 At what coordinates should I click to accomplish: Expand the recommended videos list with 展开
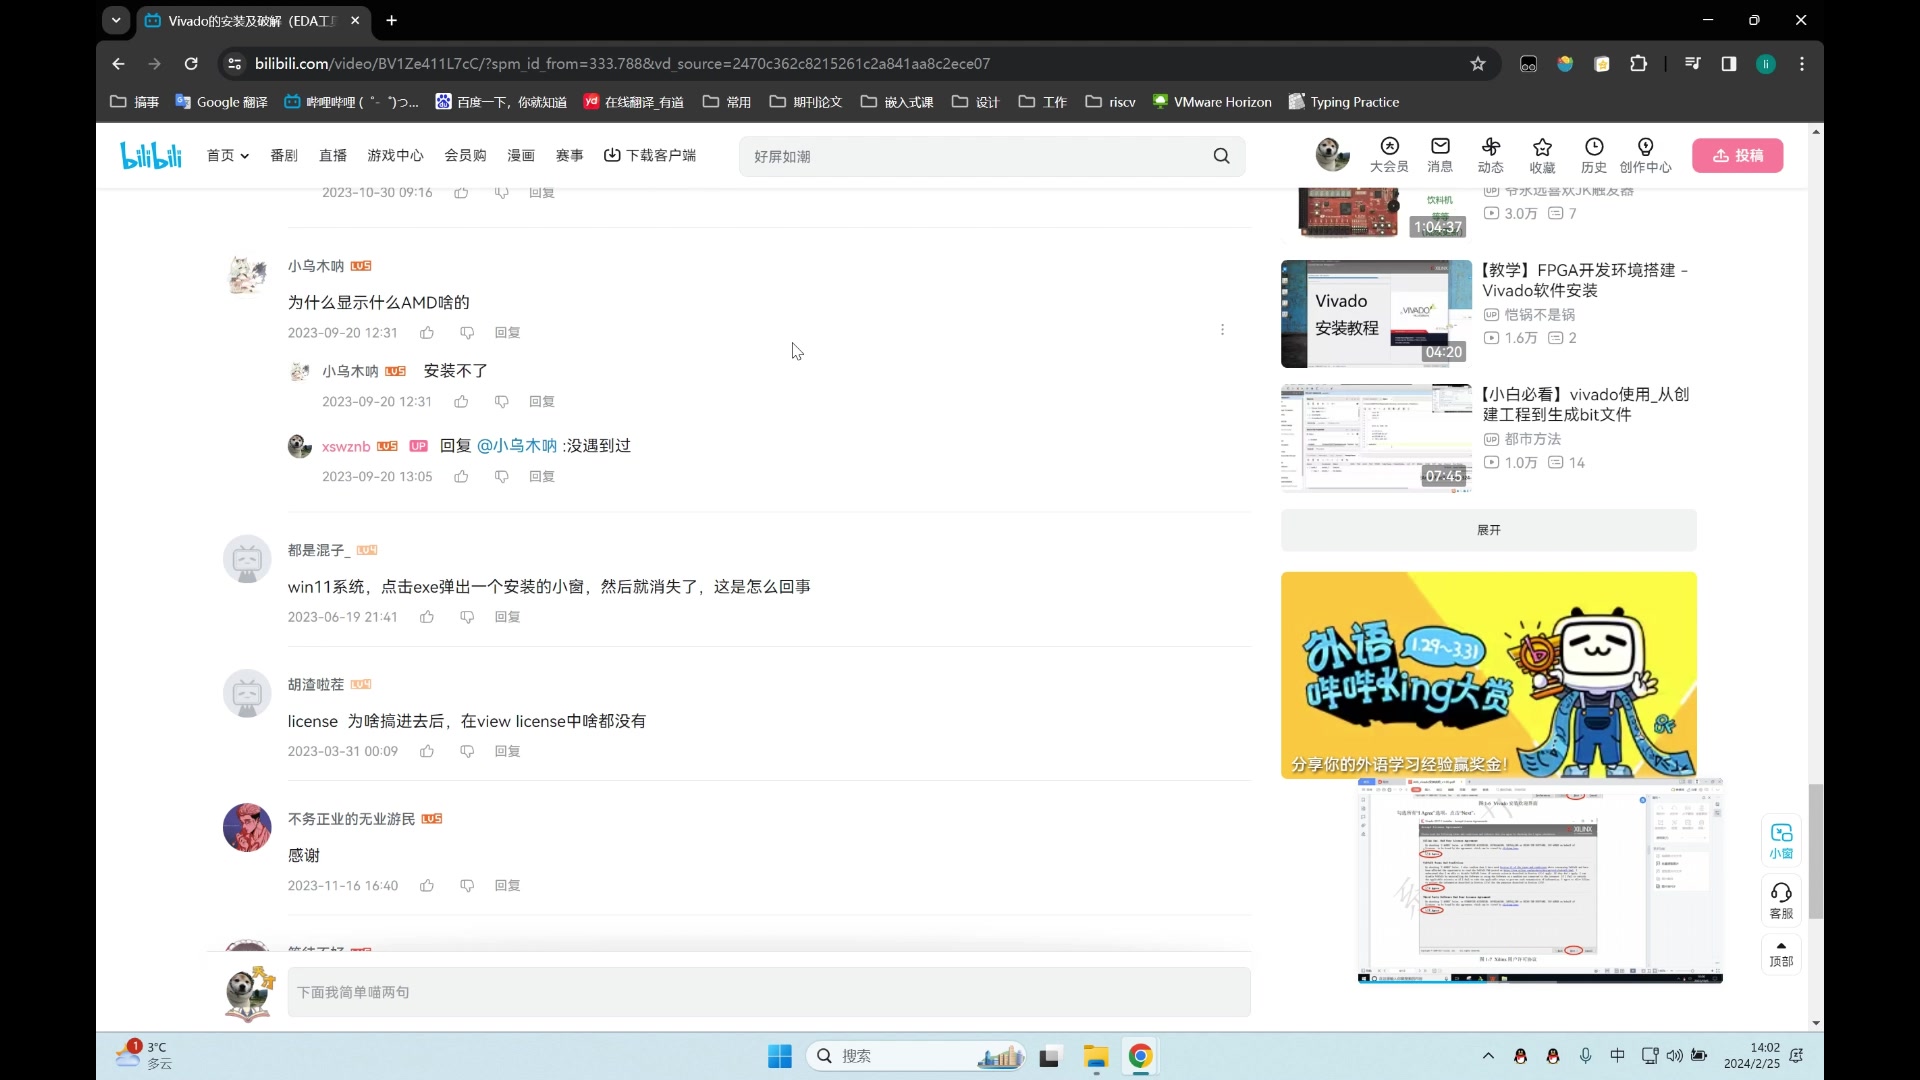(x=1488, y=530)
